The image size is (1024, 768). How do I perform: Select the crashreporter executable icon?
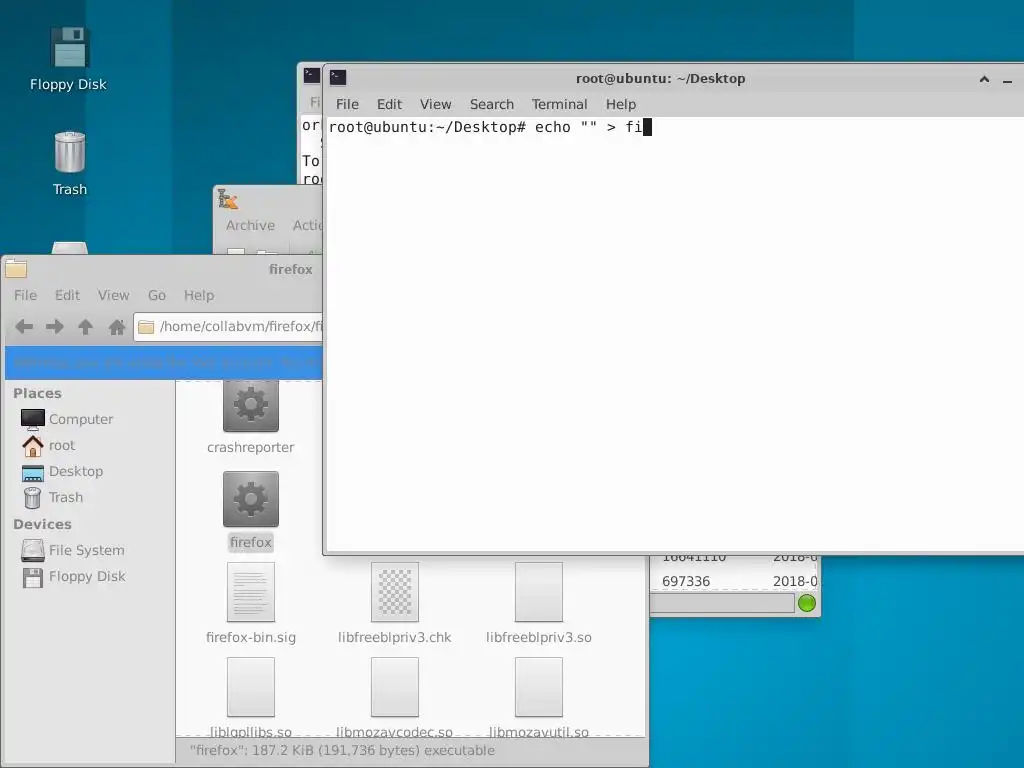(x=251, y=406)
